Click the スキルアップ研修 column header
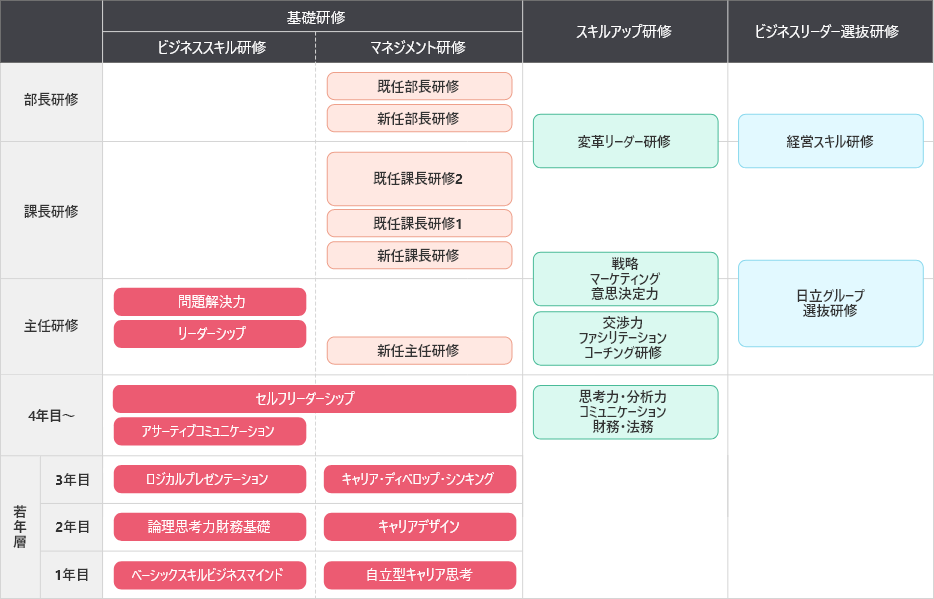The width and height of the screenshot is (934, 599). pyautogui.click(x=624, y=31)
